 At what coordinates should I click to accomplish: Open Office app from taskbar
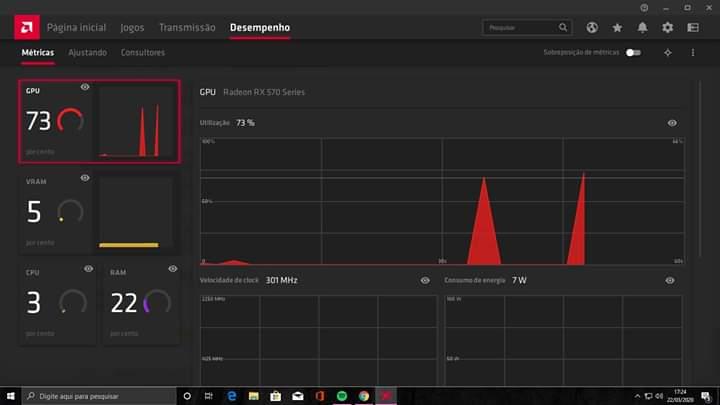320,396
